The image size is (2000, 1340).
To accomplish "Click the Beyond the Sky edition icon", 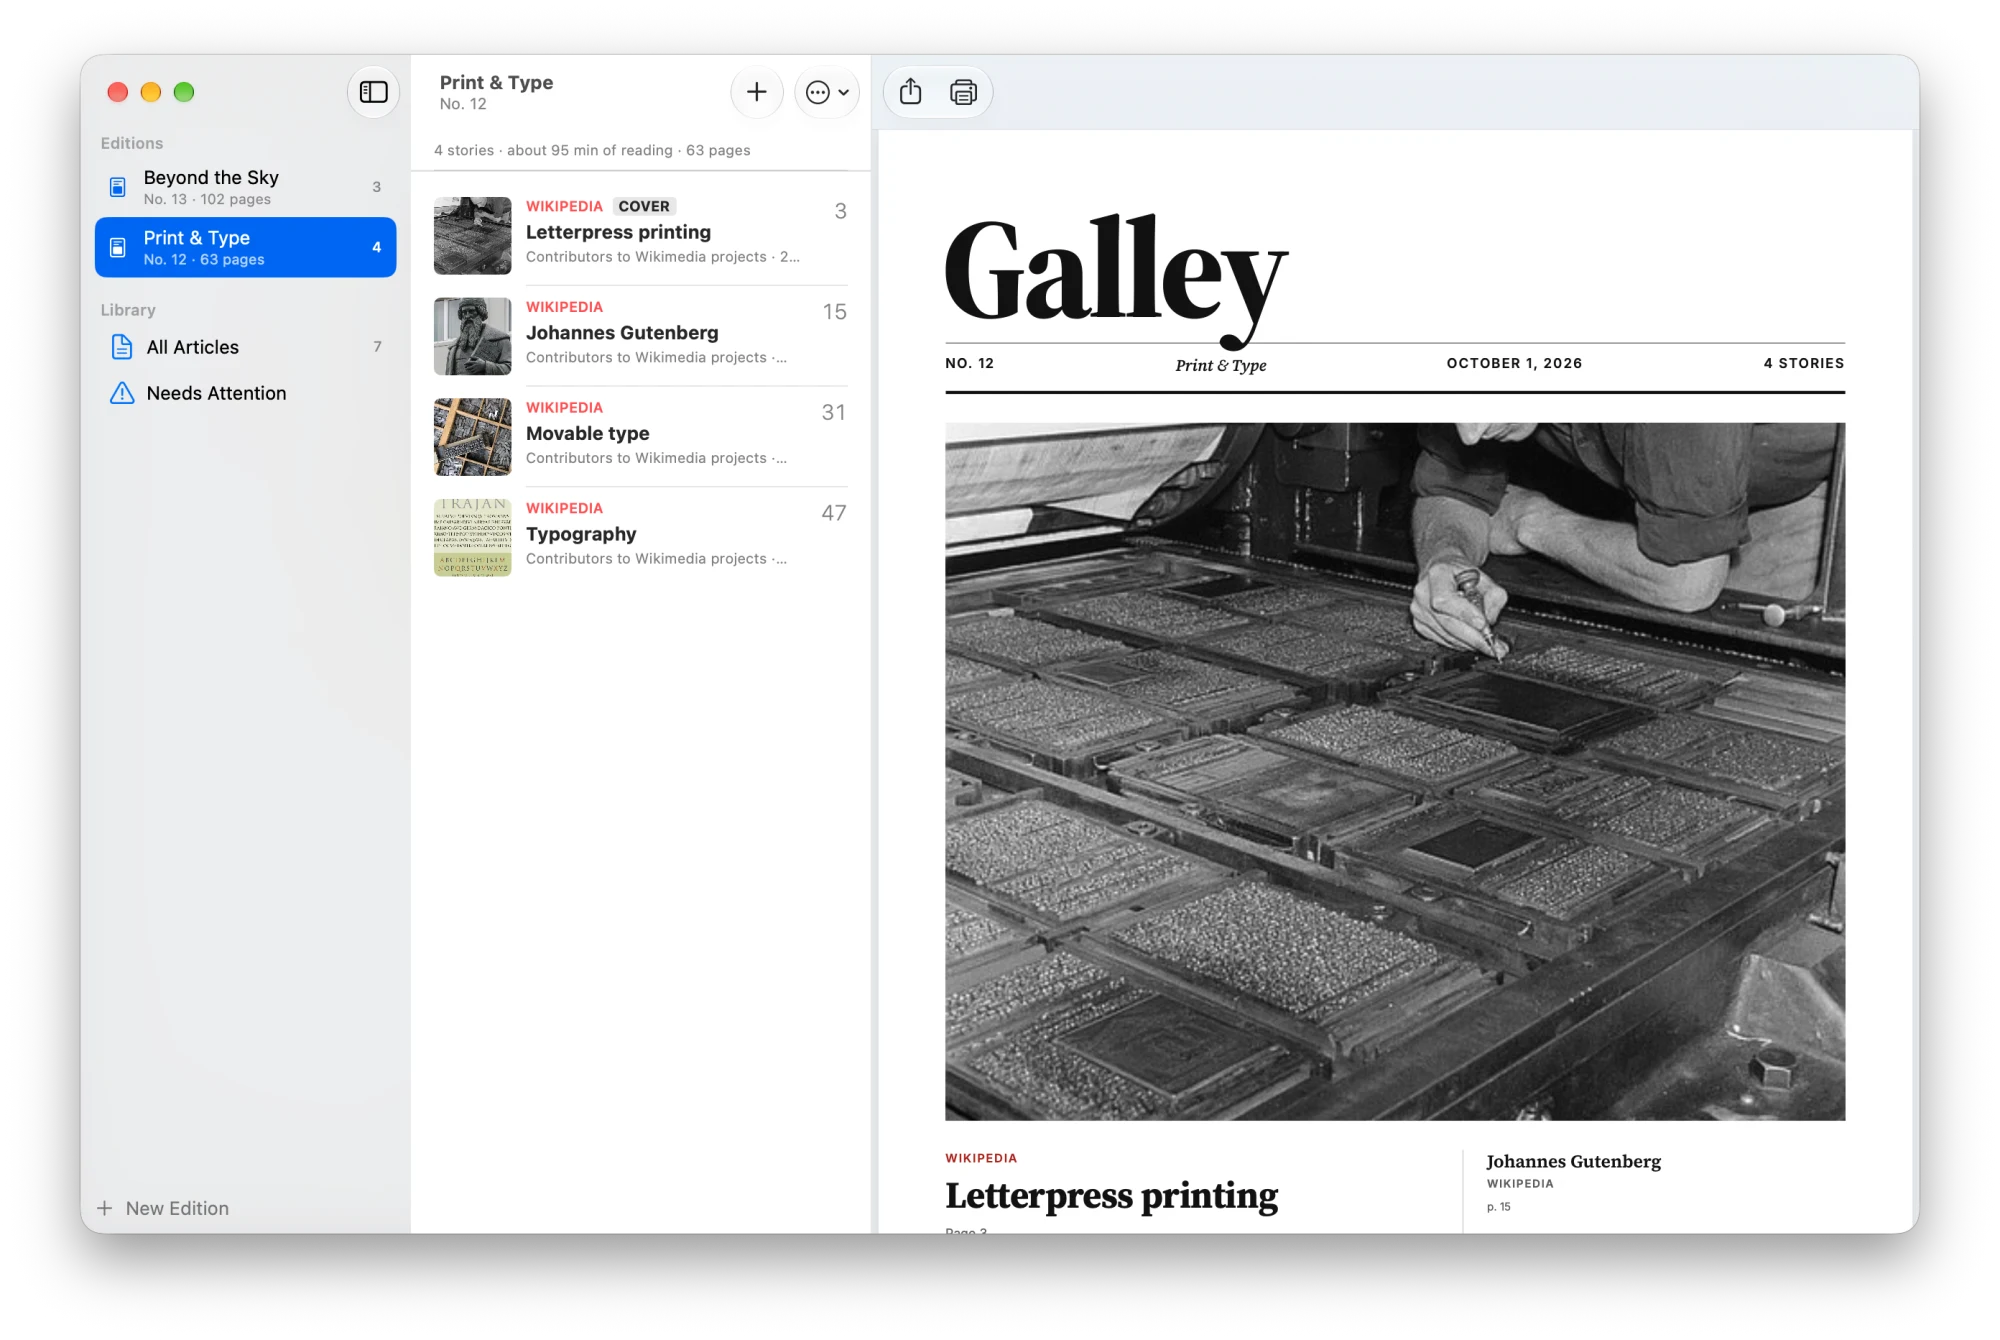I will tap(118, 187).
